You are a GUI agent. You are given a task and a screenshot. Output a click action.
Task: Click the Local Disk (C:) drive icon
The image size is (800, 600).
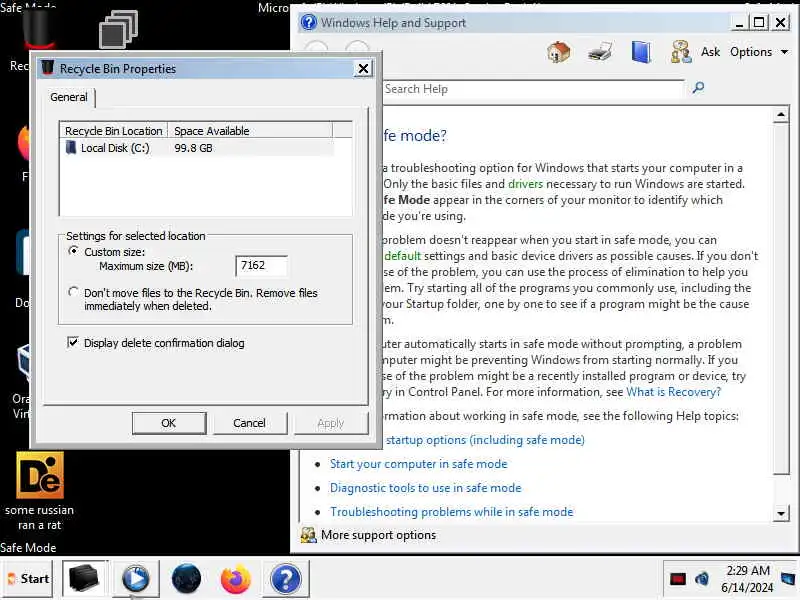(x=71, y=148)
